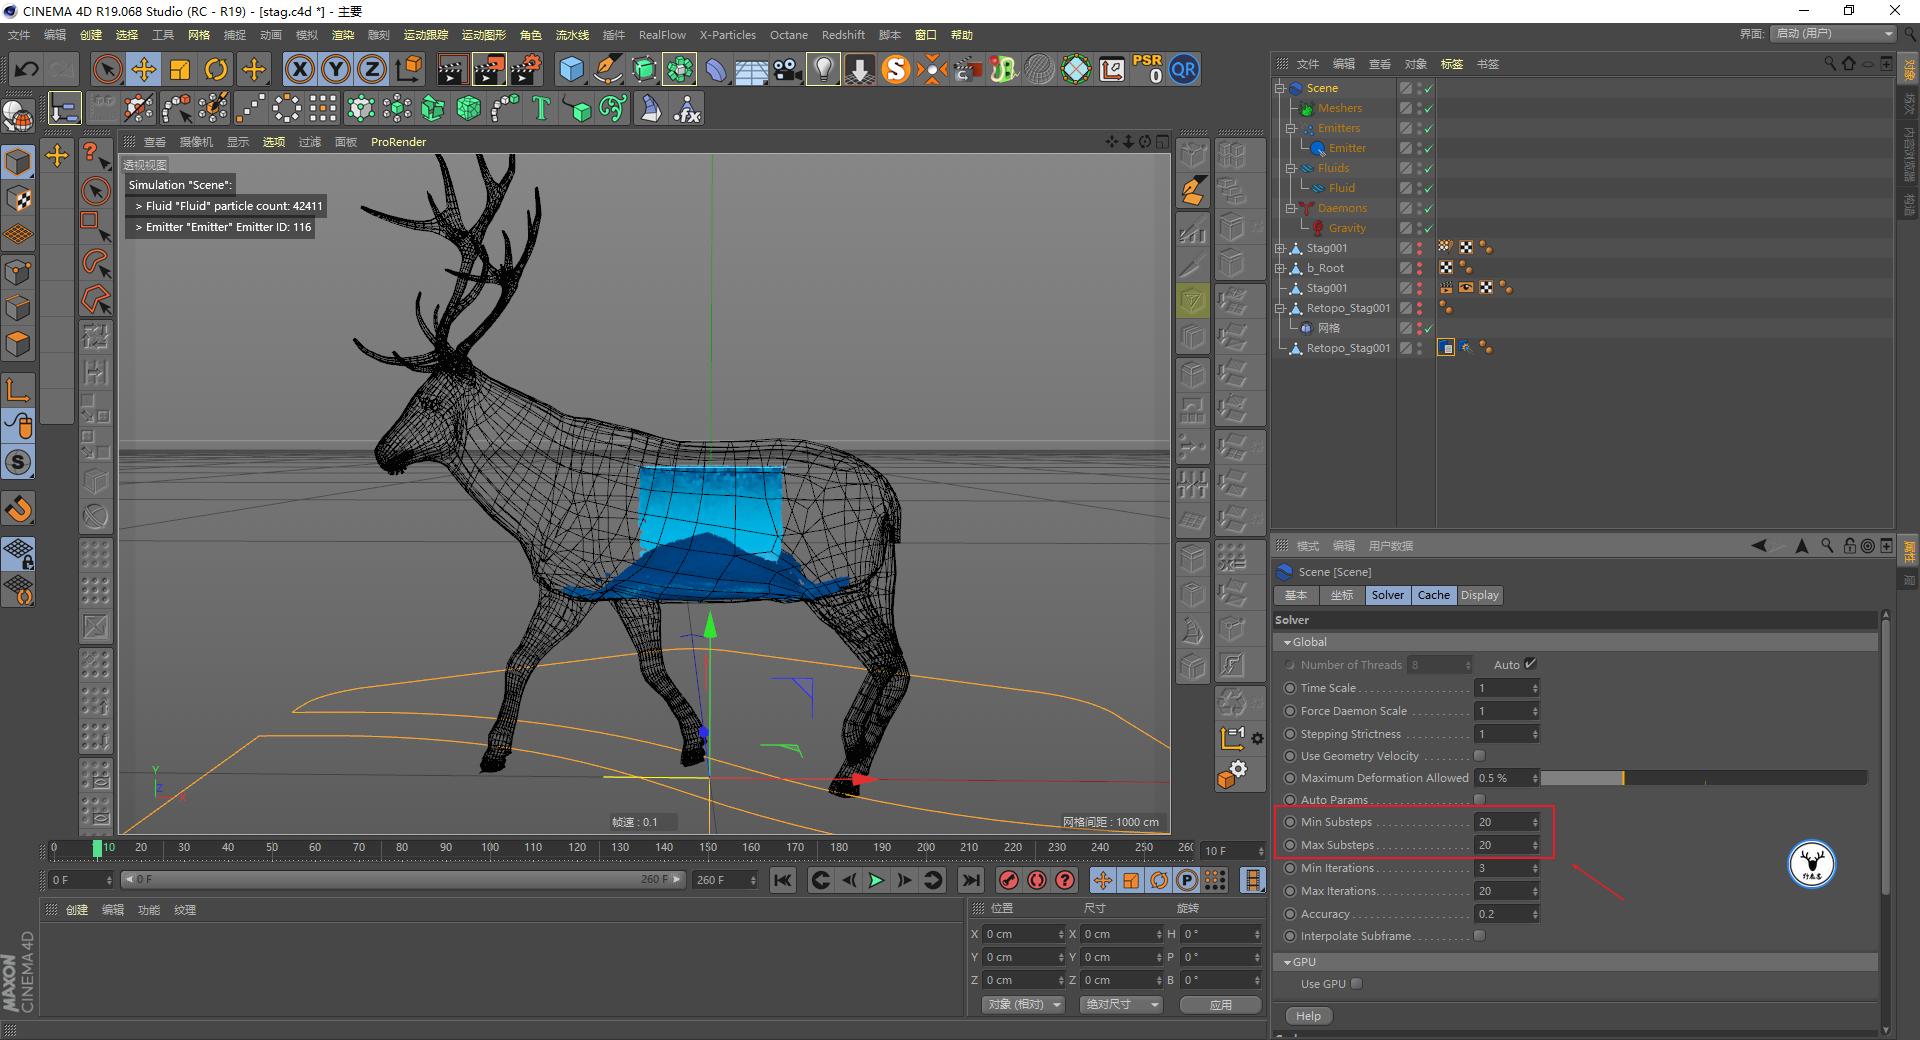Select the Move tool in top toolbar
1920x1040 pixels.
pyautogui.click(x=144, y=69)
